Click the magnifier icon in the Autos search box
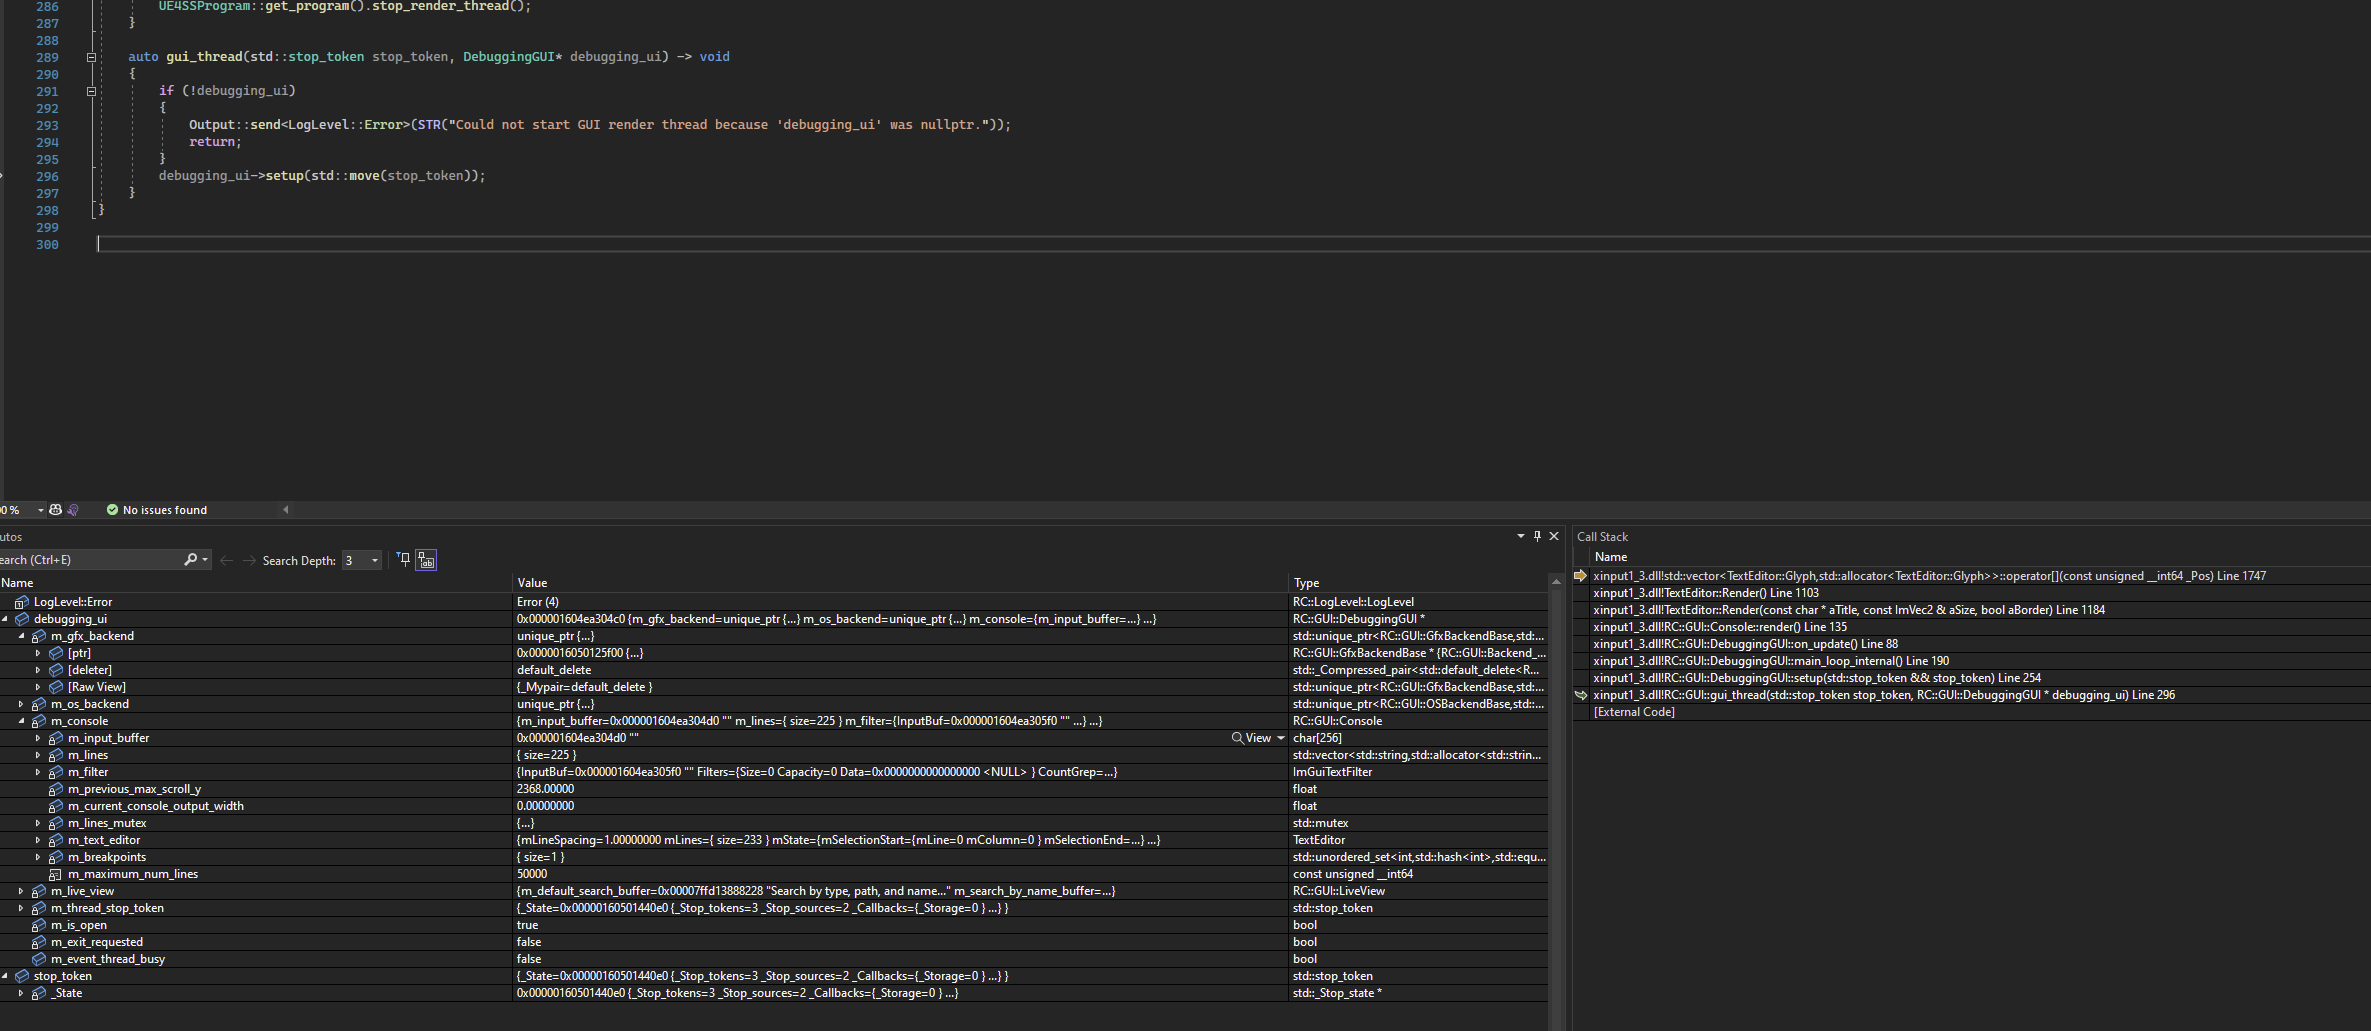This screenshot has height=1031, width=2371. [x=190, y=559]
